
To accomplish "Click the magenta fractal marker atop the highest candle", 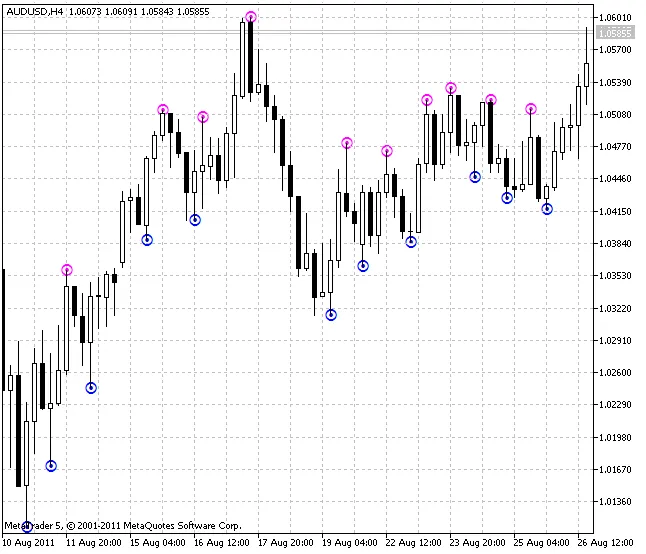I will click(250, 17).
